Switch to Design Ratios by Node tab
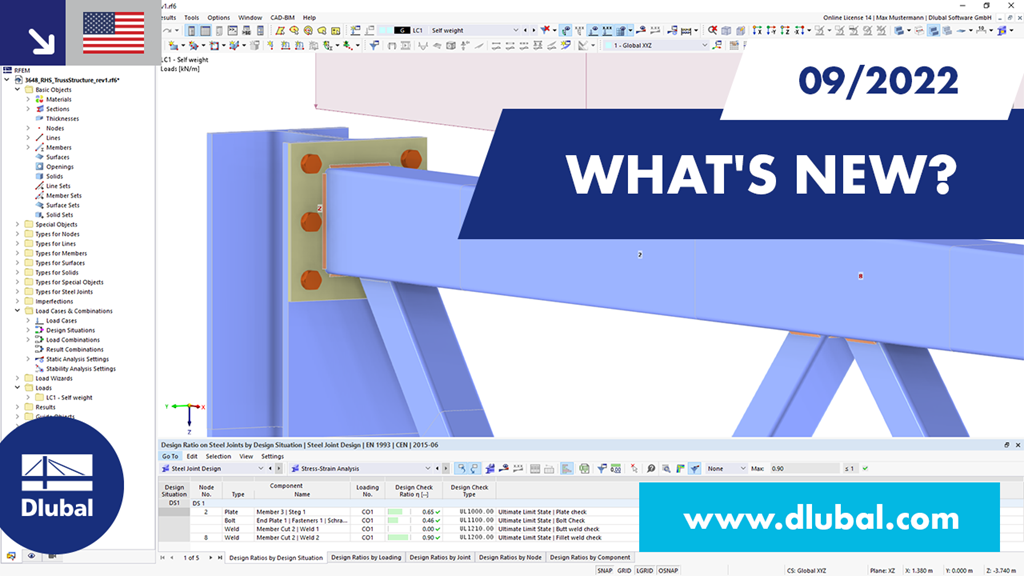 click(510, 558)
